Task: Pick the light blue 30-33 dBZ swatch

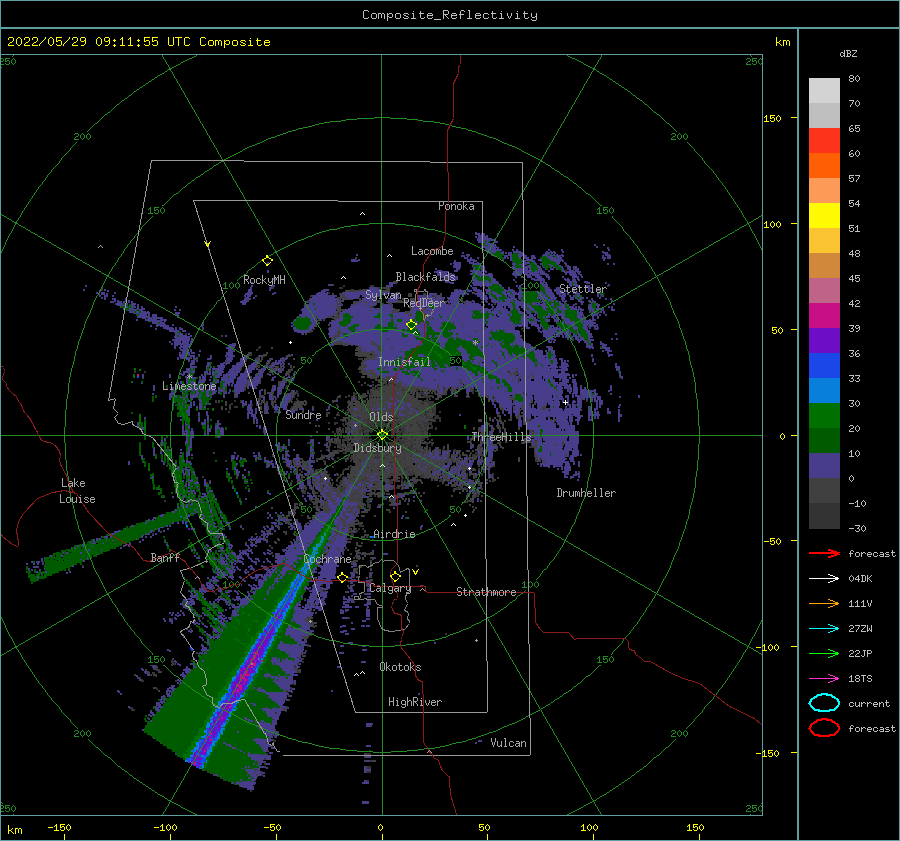Action: [x=824, y=390]
